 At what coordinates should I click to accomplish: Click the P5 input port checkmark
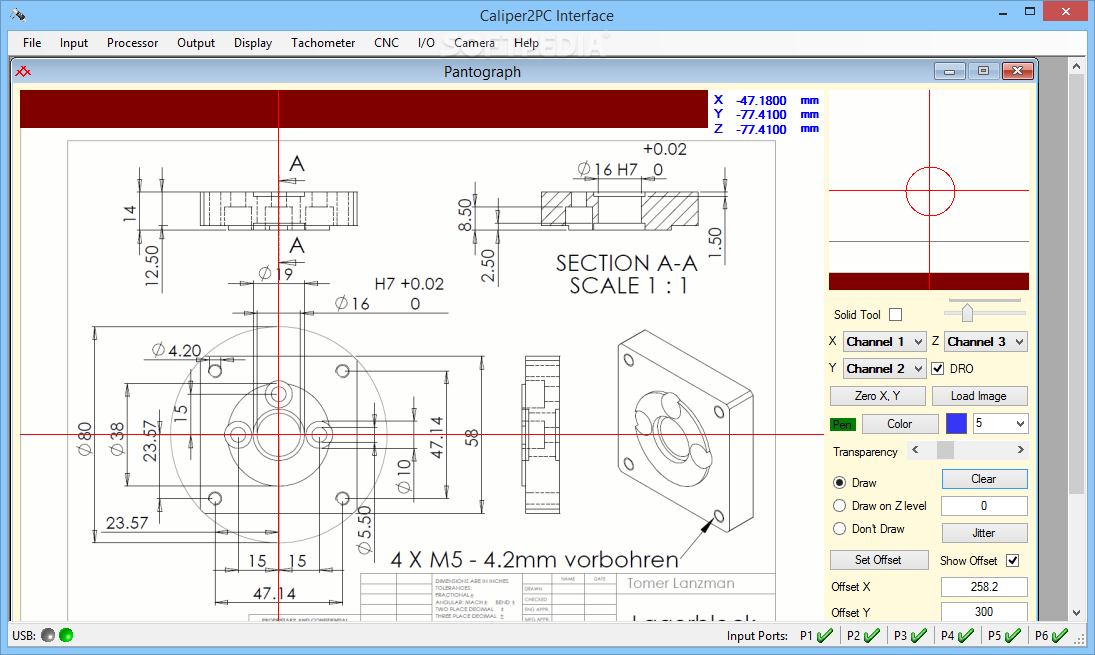pos(1013,635)
